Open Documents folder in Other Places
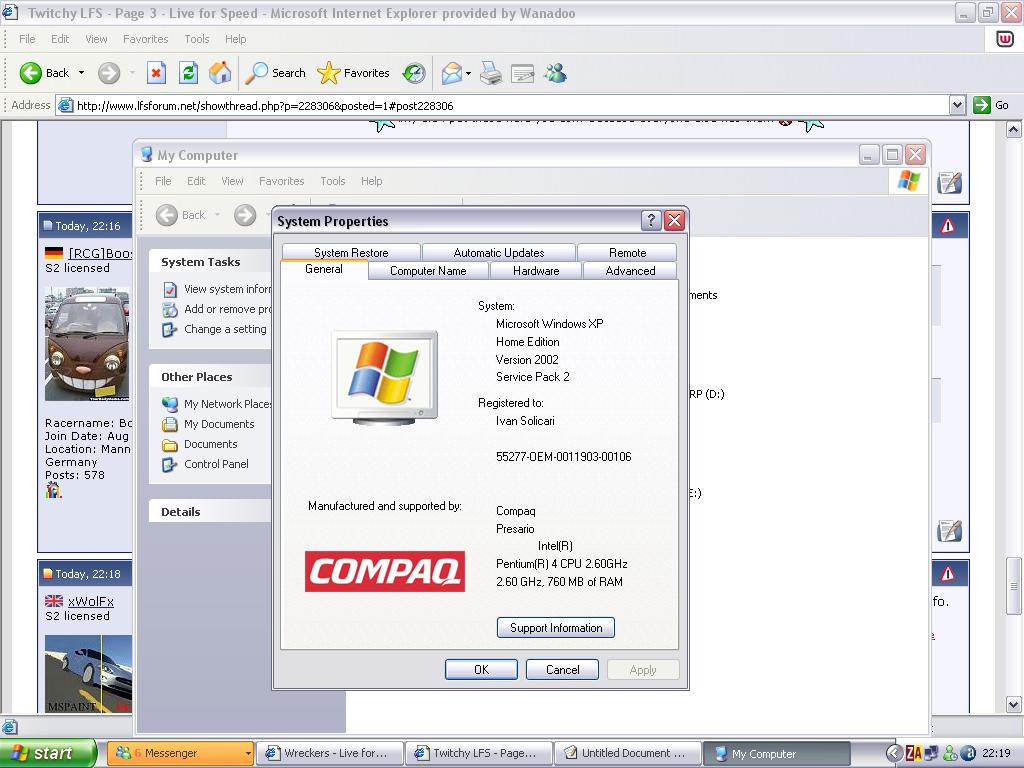 tap(200, 444)
